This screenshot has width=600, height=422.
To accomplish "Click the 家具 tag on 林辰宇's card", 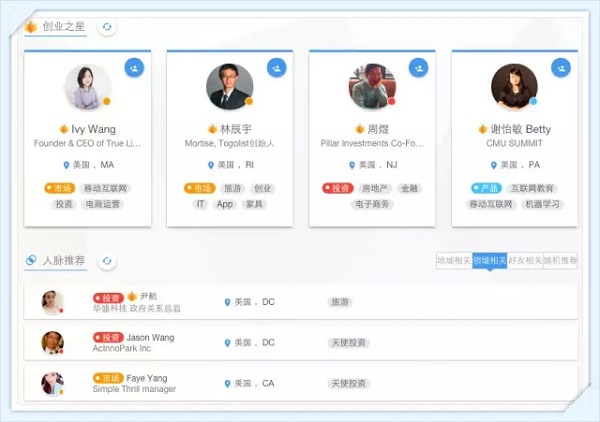I will click(x=254, y=204).
